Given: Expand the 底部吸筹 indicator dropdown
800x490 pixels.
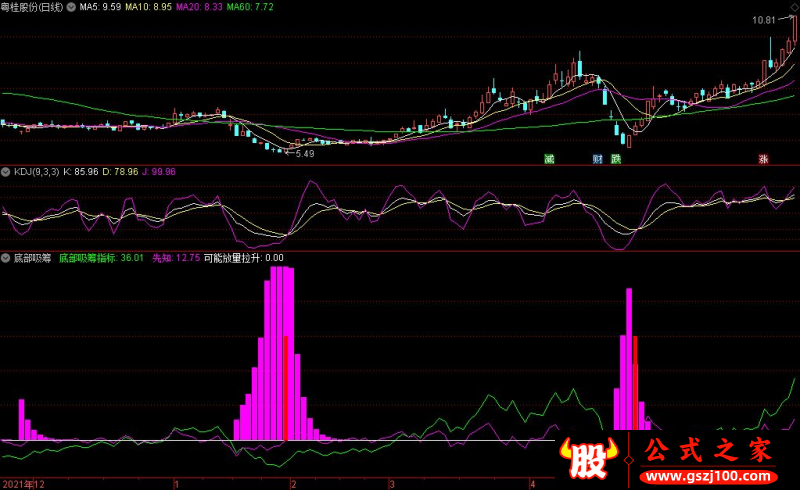Looking at the screenshot, I should tap(6, 258).
